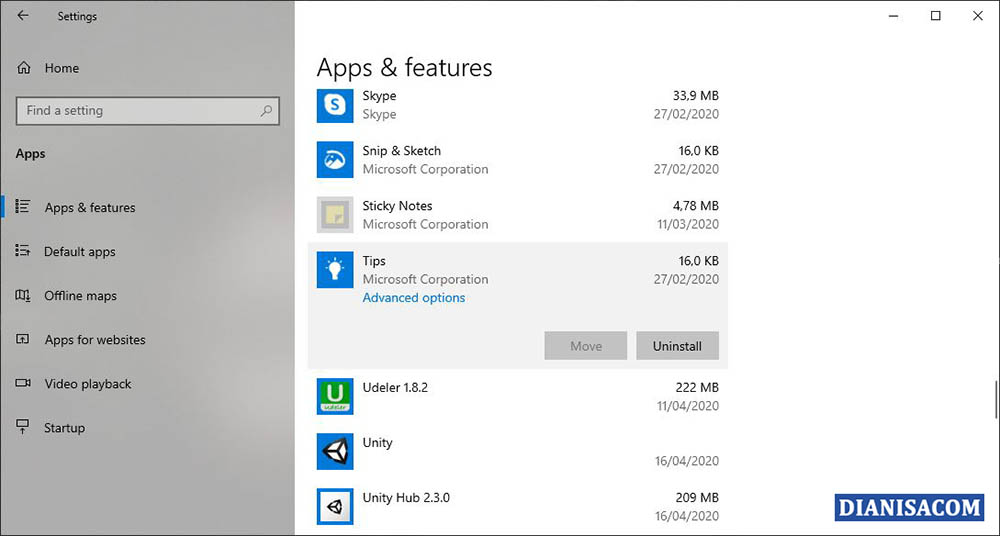Select the Snip & Sketch app icon
This screenshot has height=536, width=1000.
(335, 160)
